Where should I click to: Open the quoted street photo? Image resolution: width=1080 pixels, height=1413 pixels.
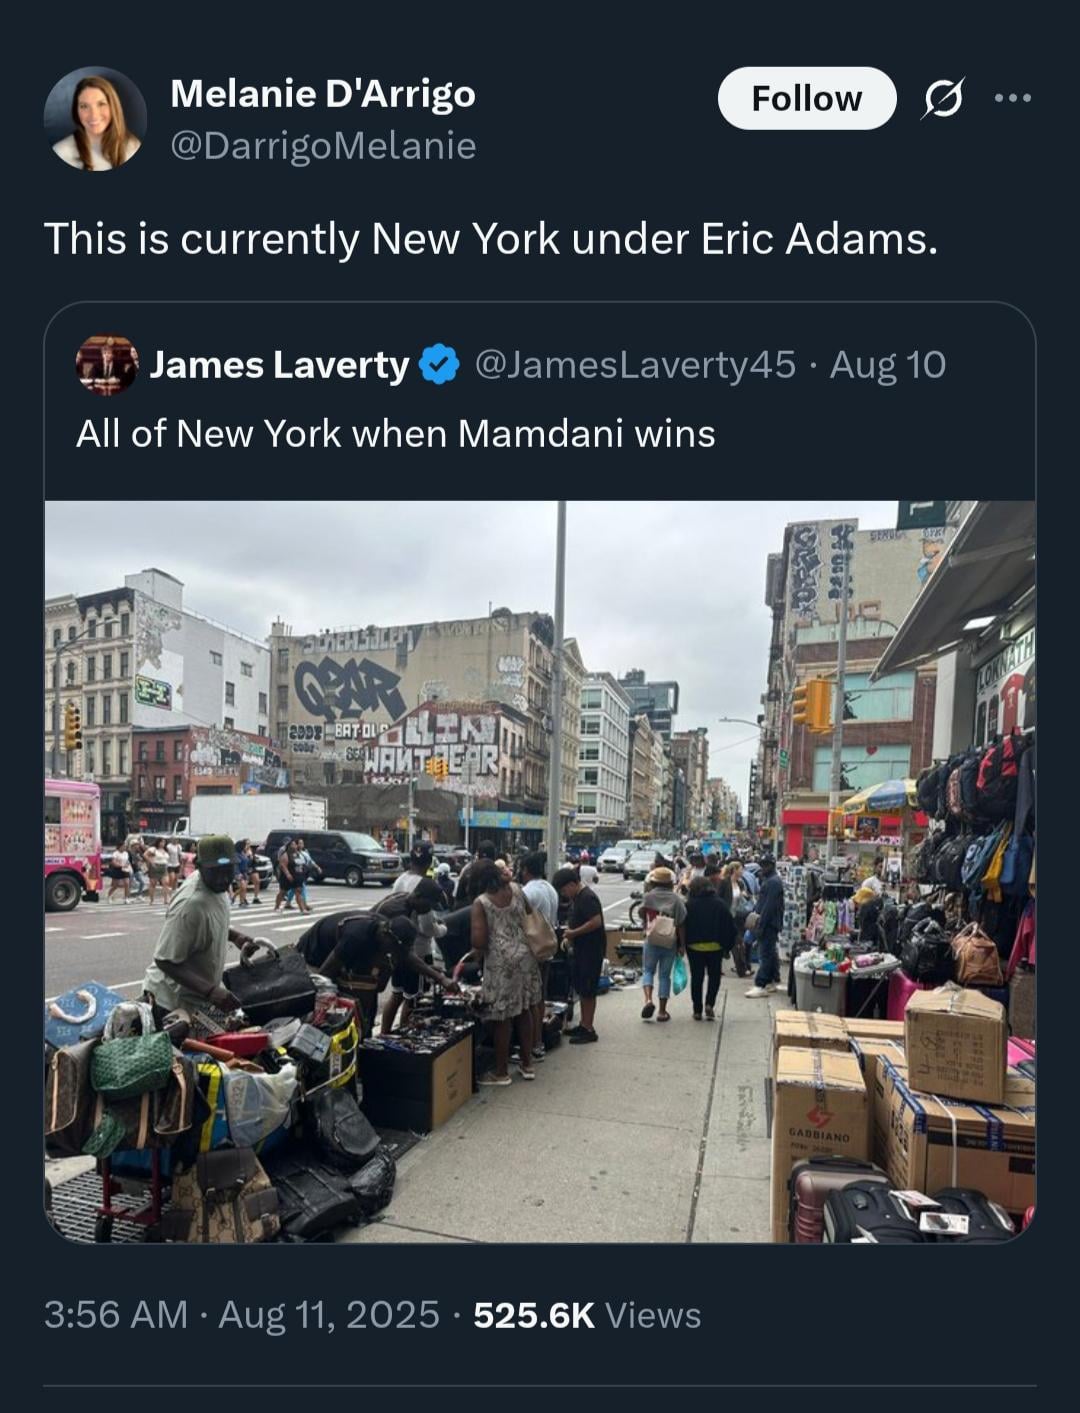coord(540,871)
